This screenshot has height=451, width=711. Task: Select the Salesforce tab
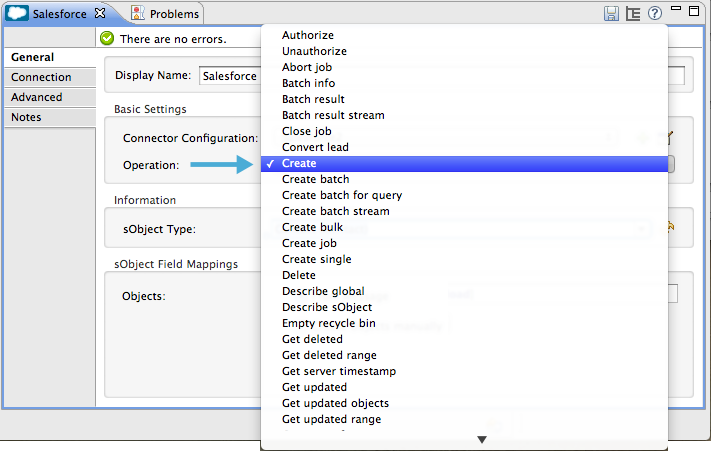point(59,14)
